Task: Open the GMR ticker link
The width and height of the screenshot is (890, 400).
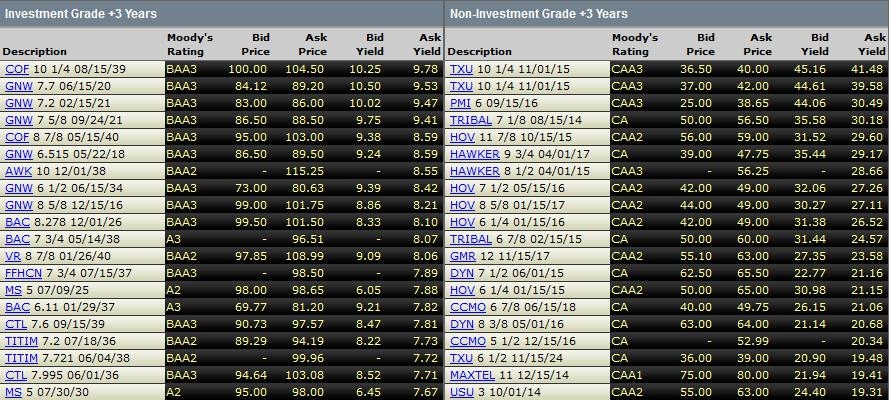Action: click(463, 256)
